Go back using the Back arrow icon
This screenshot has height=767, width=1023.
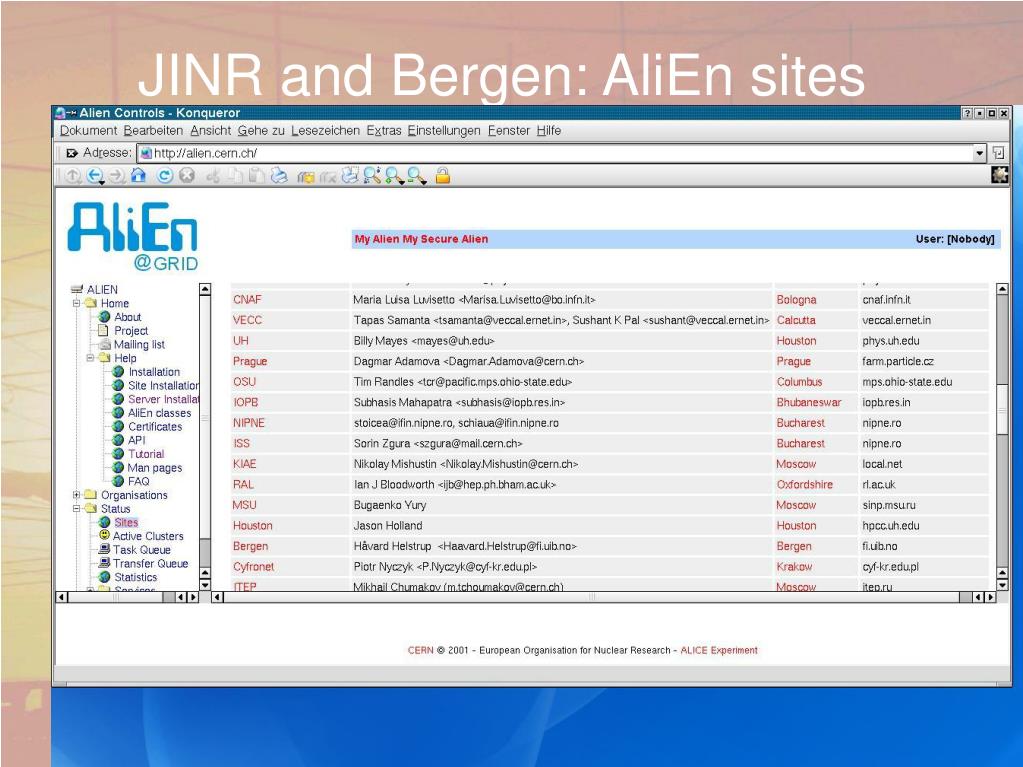95,175
